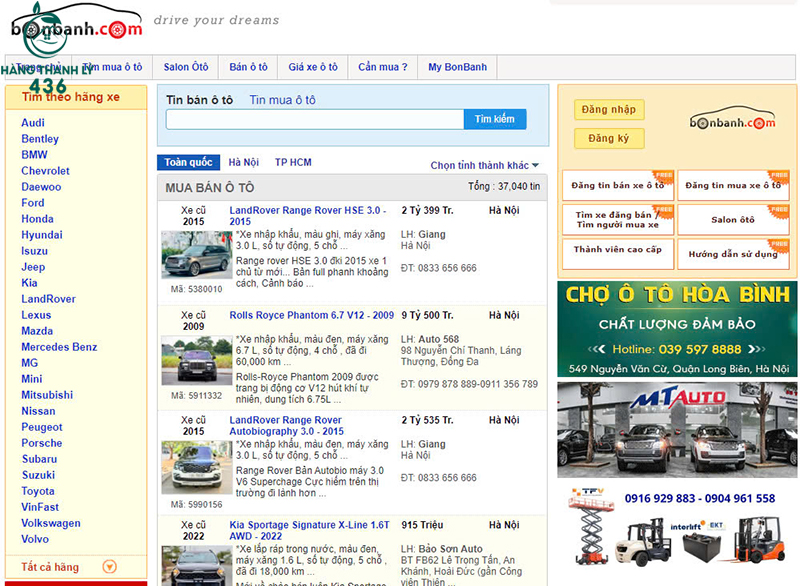Screen dimensions: 800x586
Task: Filter by Mazda brand
Action: pyautogui.click(x=37, y=331)
